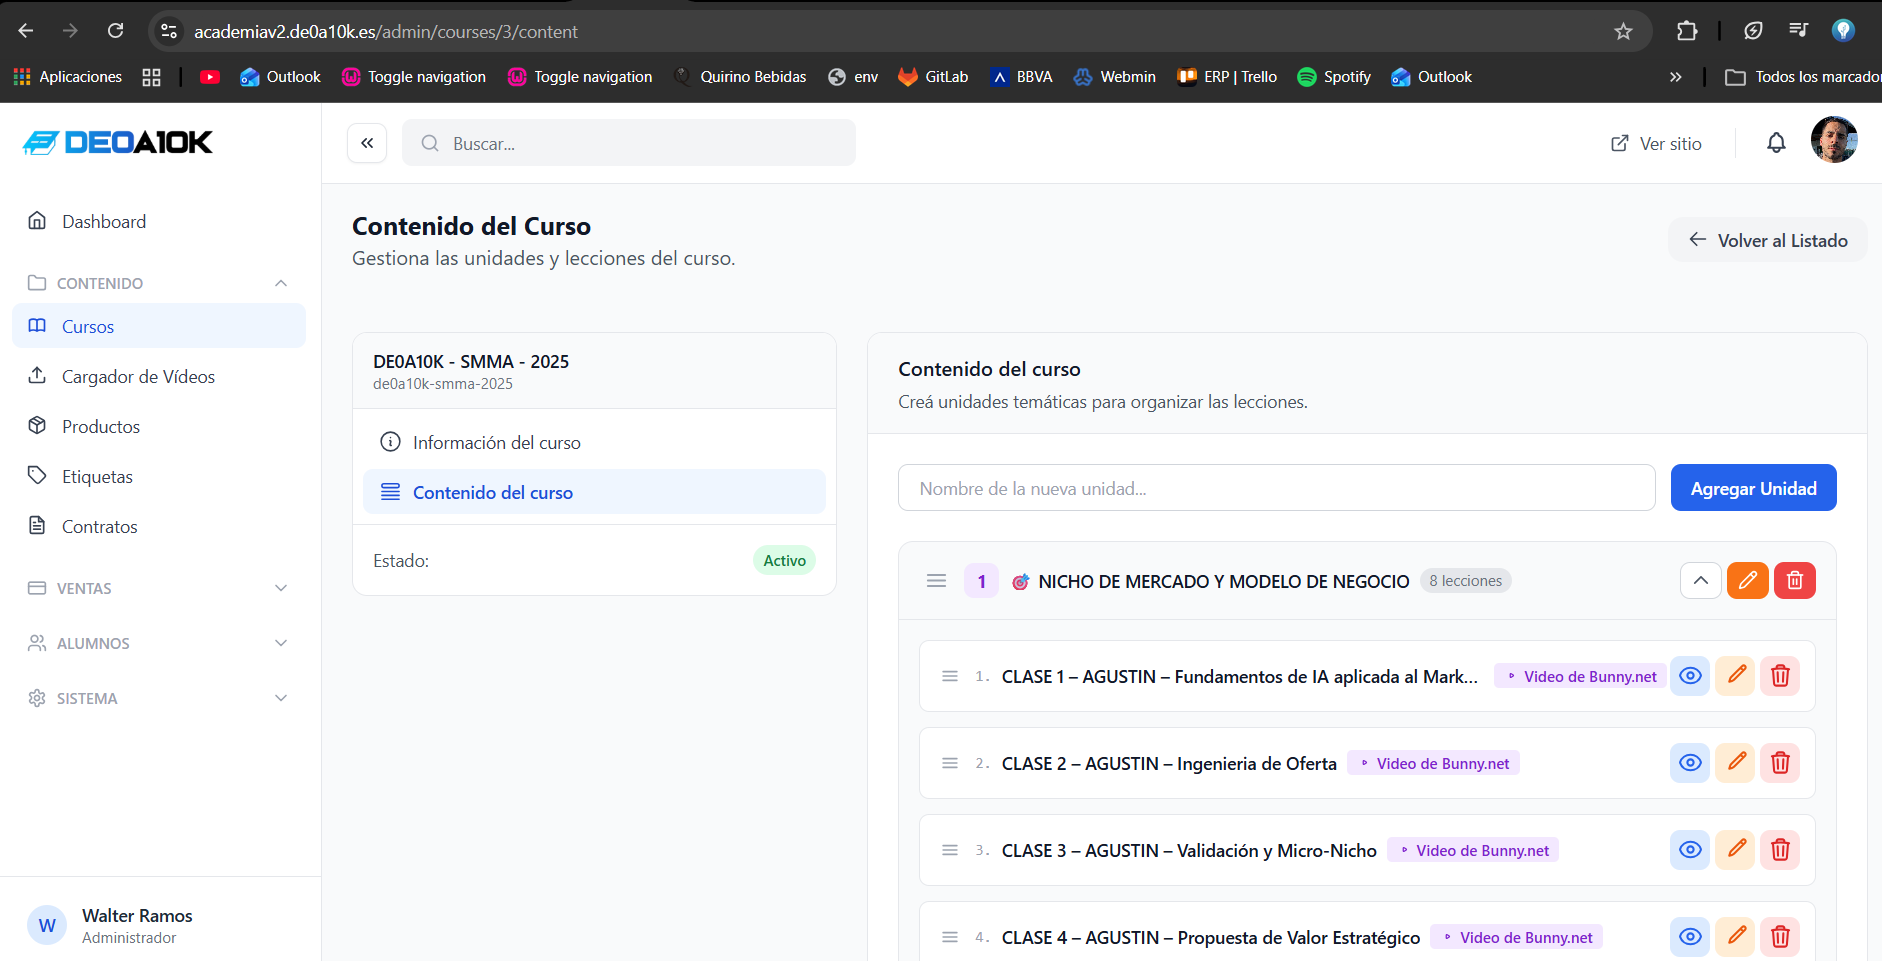The image size is (1882, 961).
Task: Click the DEOA10K logo
Action: point(118,143)
